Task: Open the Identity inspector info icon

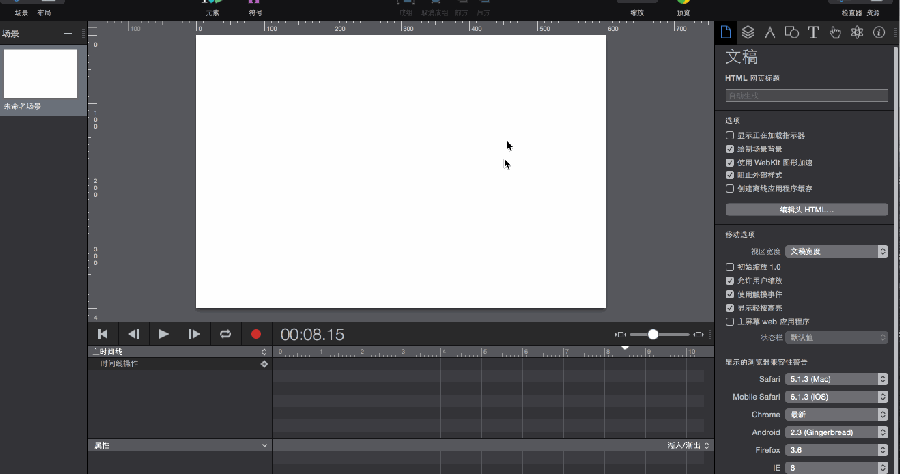Action: (x=879, y=32)
